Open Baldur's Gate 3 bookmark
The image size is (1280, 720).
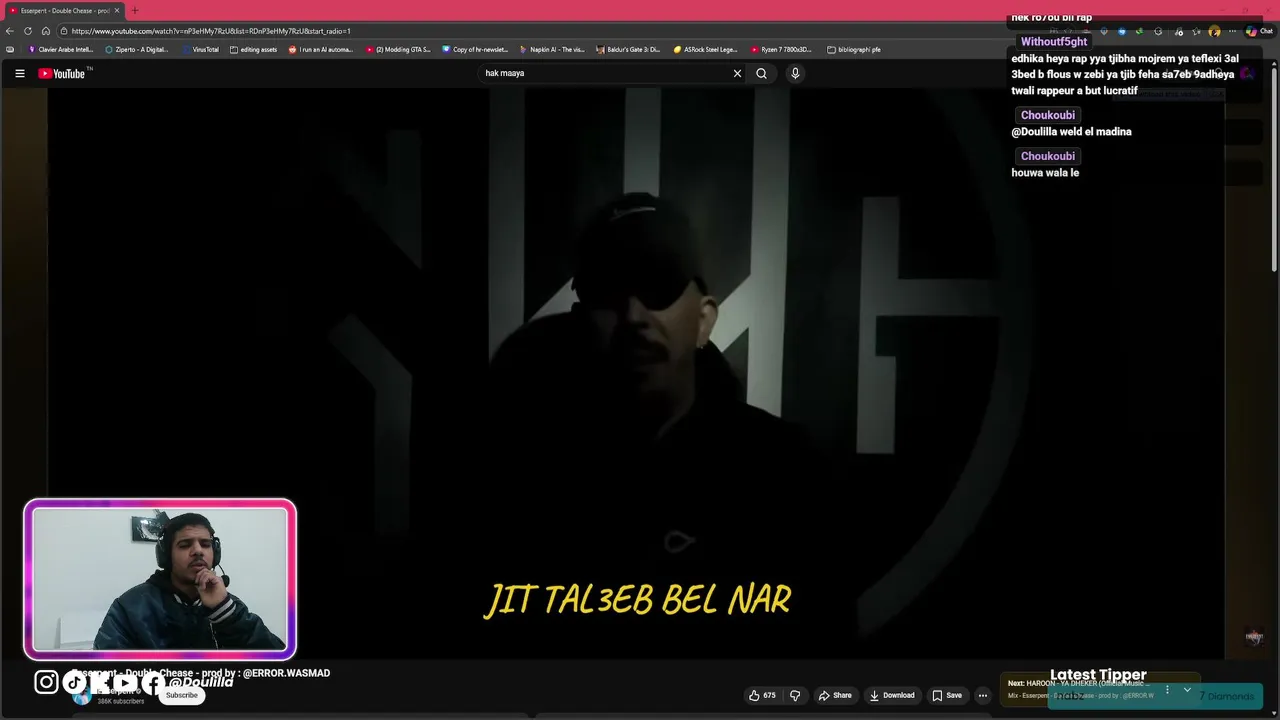pyautogui.click(x=629, y=49)
